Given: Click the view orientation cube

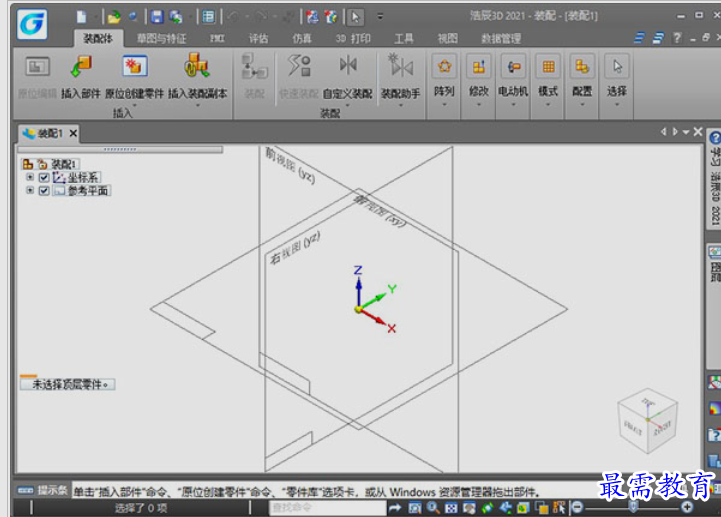Looking at the screenshot, I should [647, 421].
